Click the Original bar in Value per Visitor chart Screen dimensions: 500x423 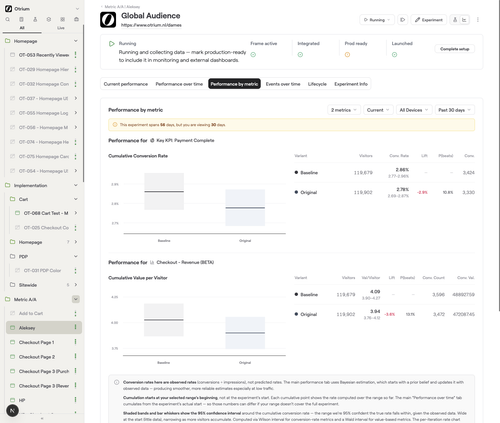245,333
